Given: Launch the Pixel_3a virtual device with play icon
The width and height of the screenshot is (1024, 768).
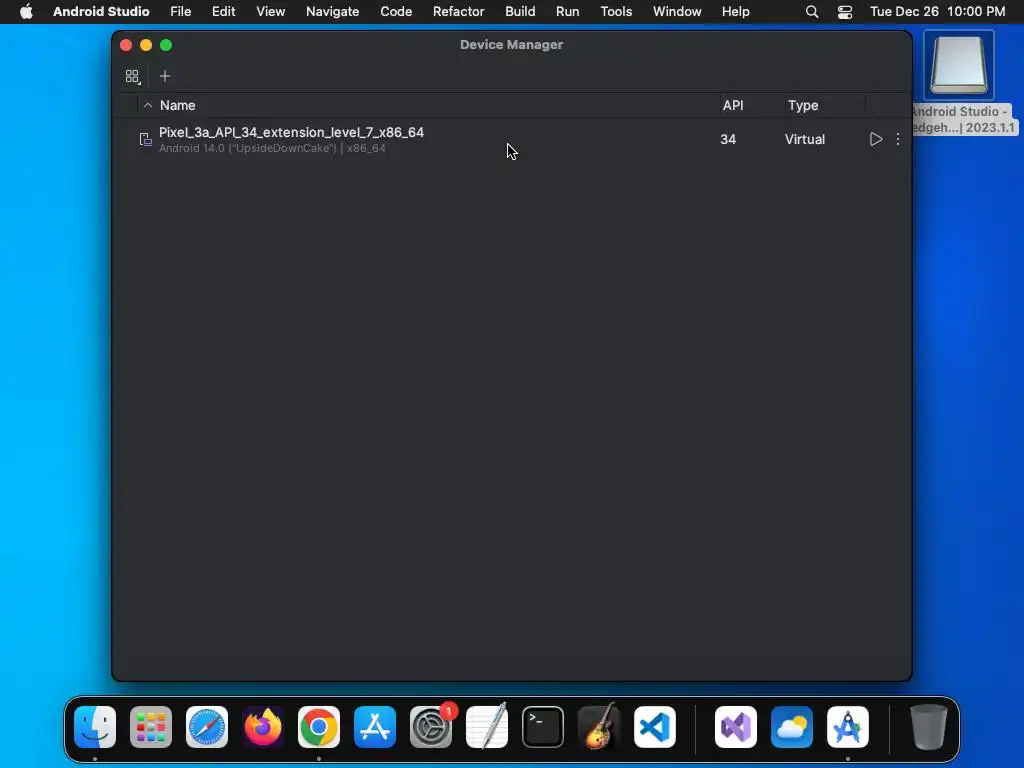Looking at the screenshot, I should point(876,139).
